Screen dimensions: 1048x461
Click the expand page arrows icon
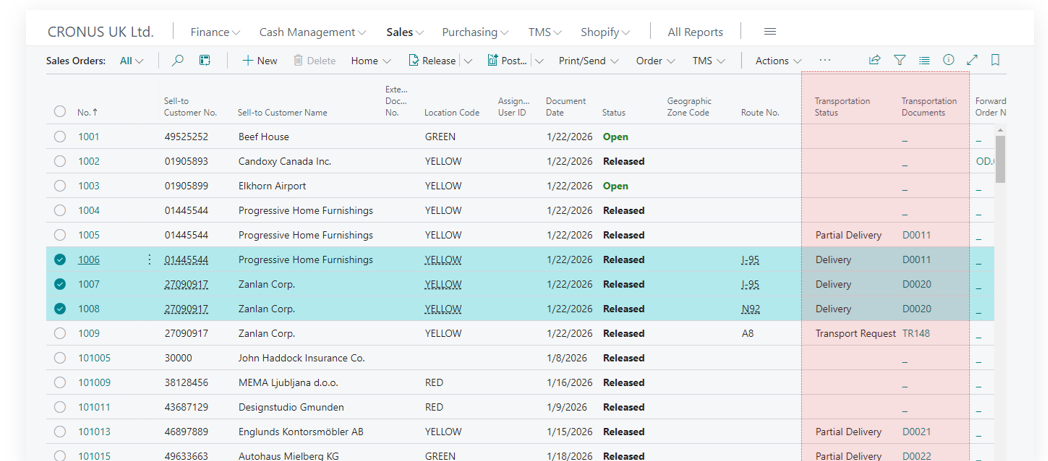click(x=972, y=61)
